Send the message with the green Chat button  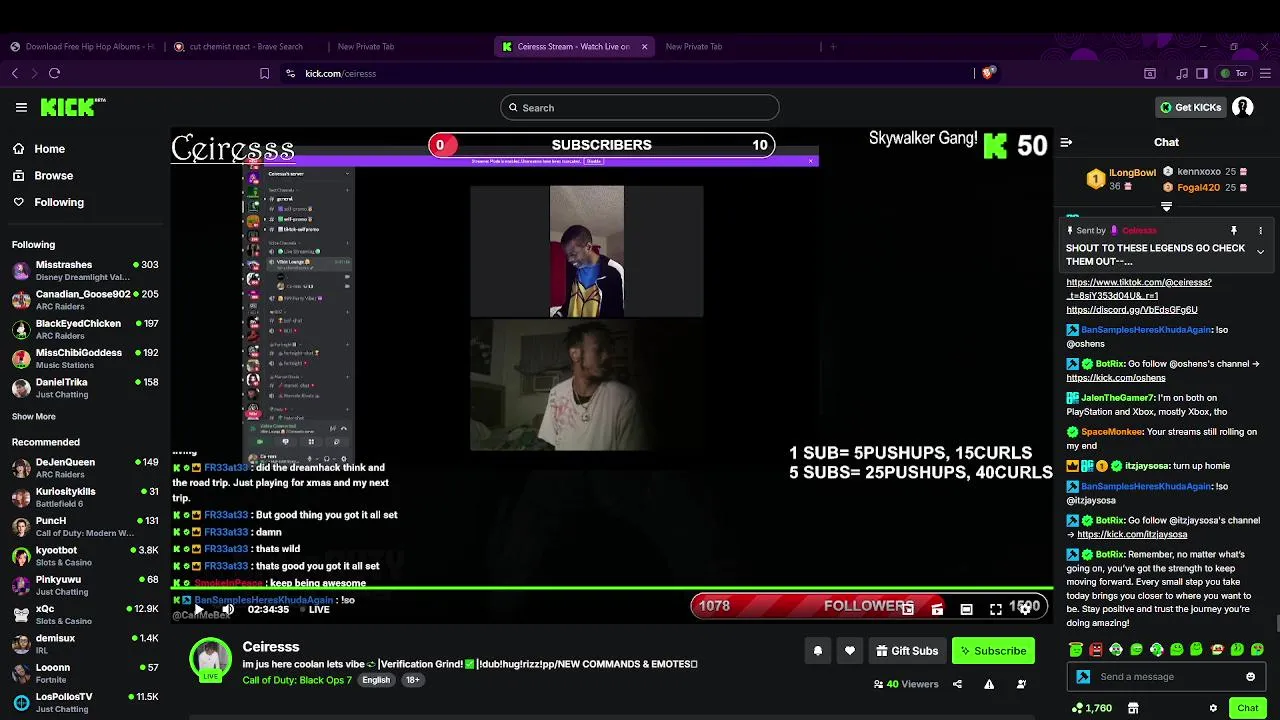1248,708
